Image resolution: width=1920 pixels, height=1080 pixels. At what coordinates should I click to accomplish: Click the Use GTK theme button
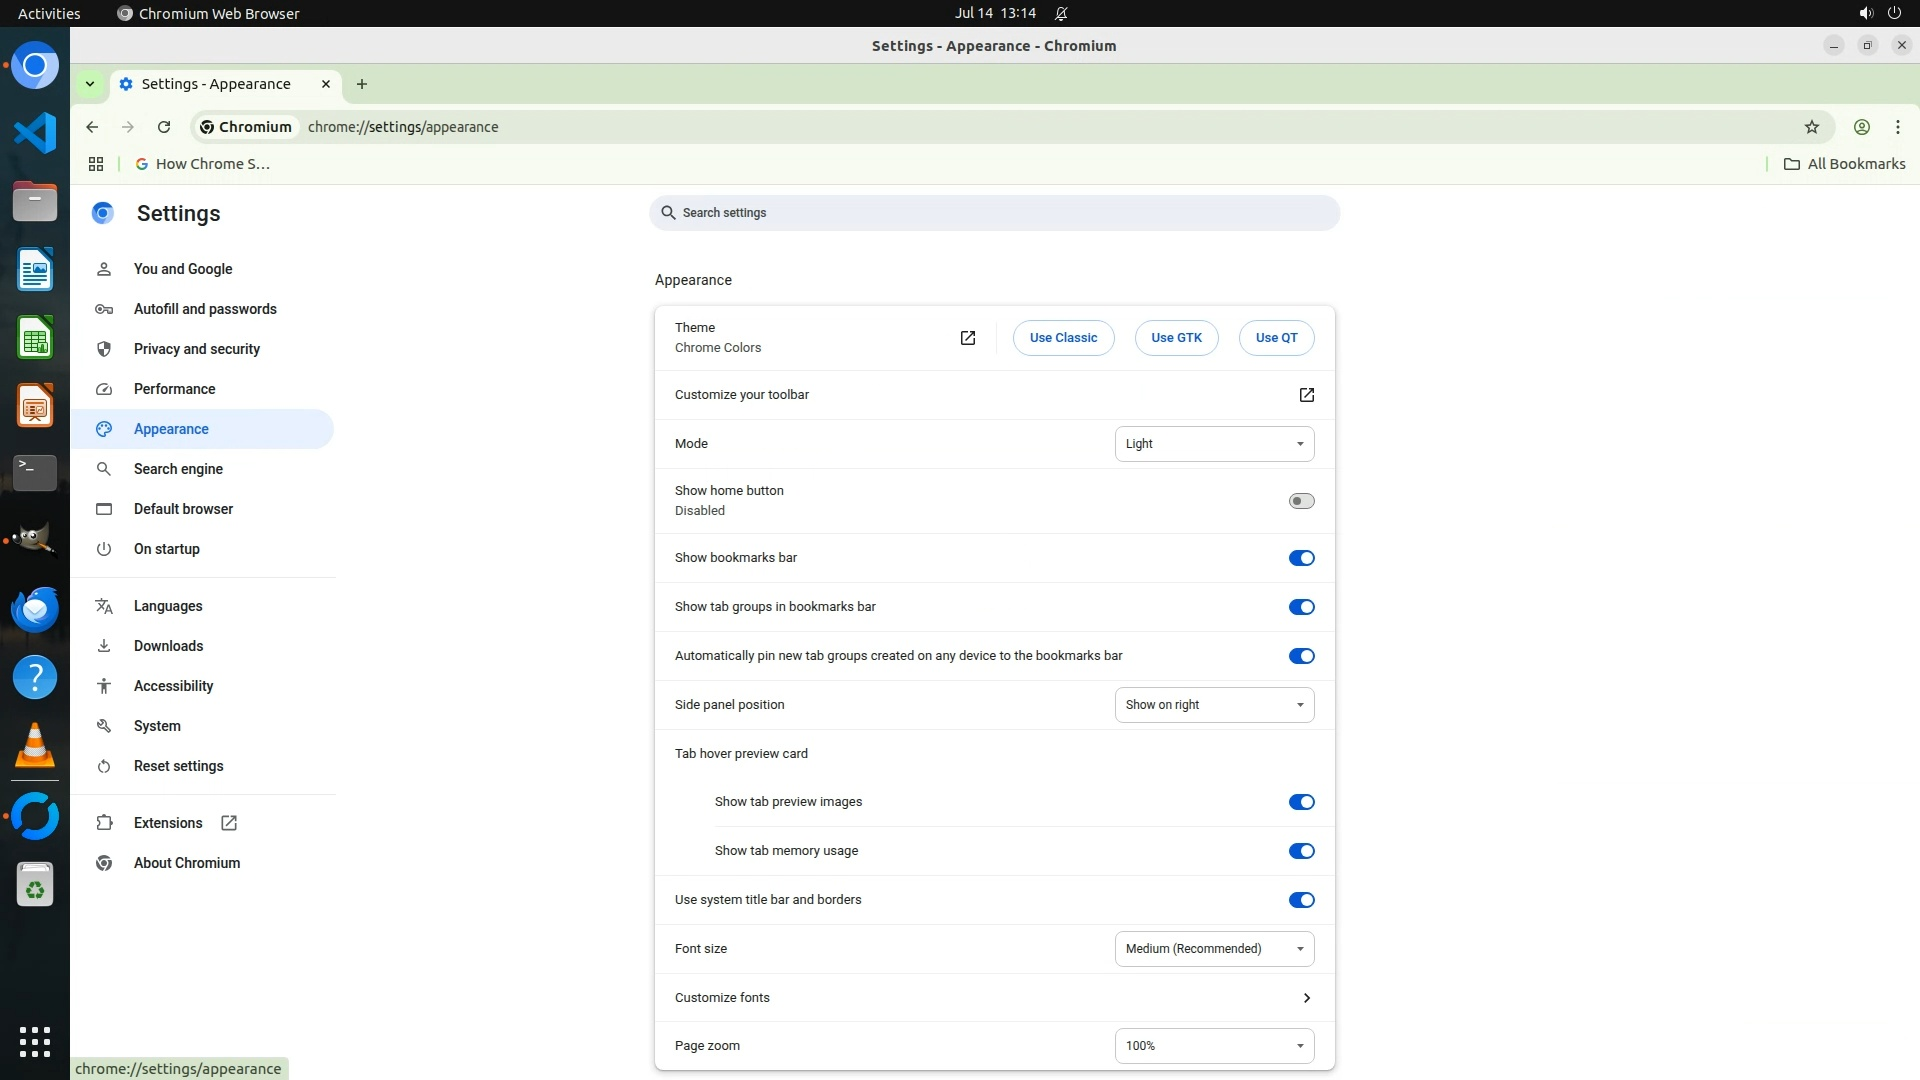(x=1176, y=338)
